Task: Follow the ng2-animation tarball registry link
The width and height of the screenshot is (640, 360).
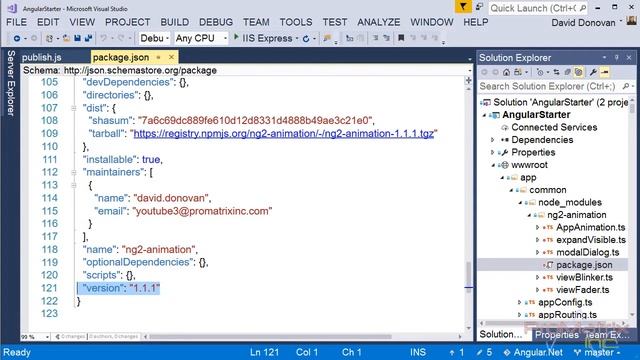Action: click(284, 133)
